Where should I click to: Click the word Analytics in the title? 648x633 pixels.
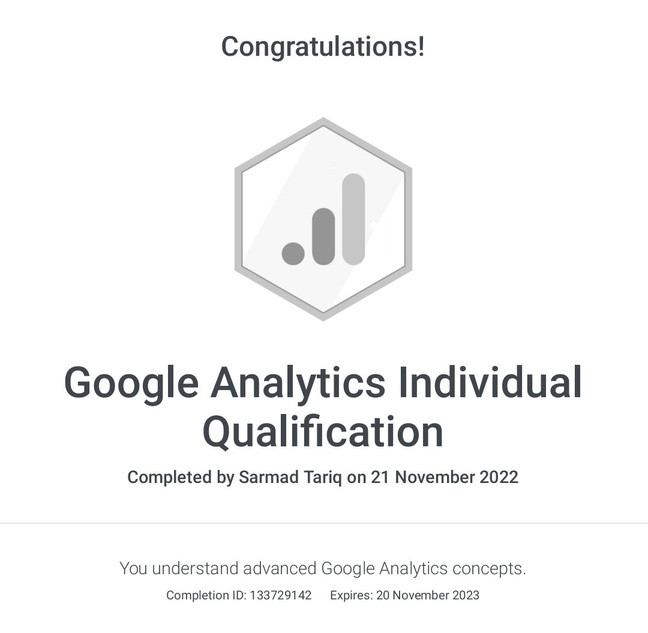point(302,384)
